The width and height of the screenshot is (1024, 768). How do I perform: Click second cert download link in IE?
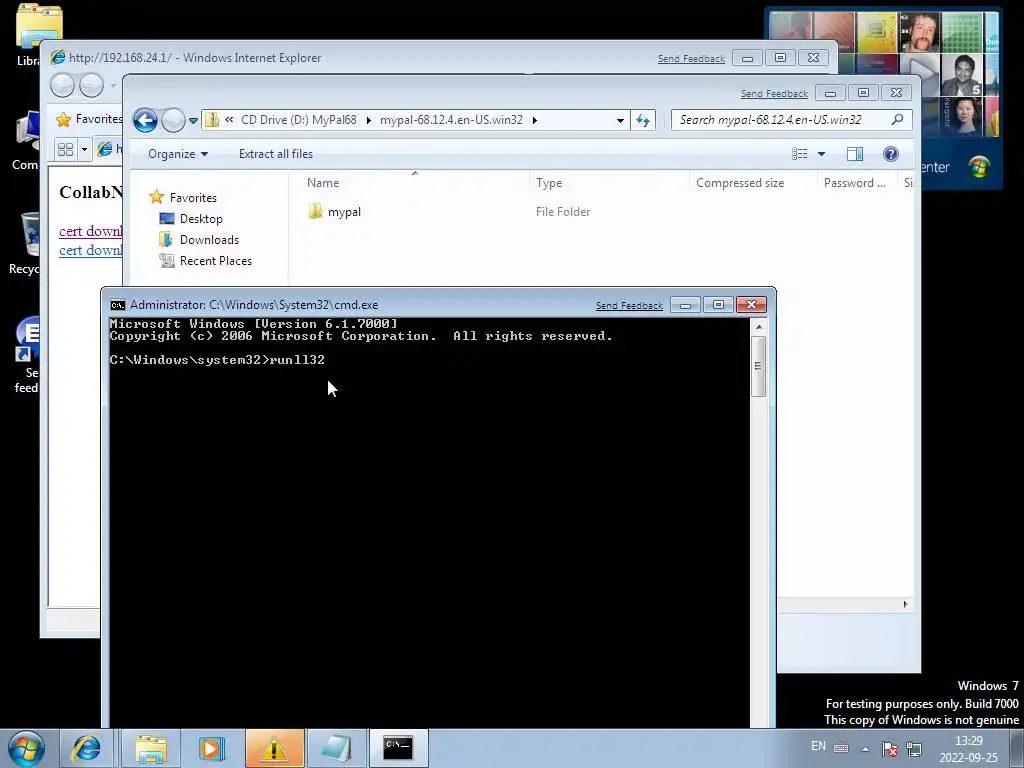tap(91, 251)
